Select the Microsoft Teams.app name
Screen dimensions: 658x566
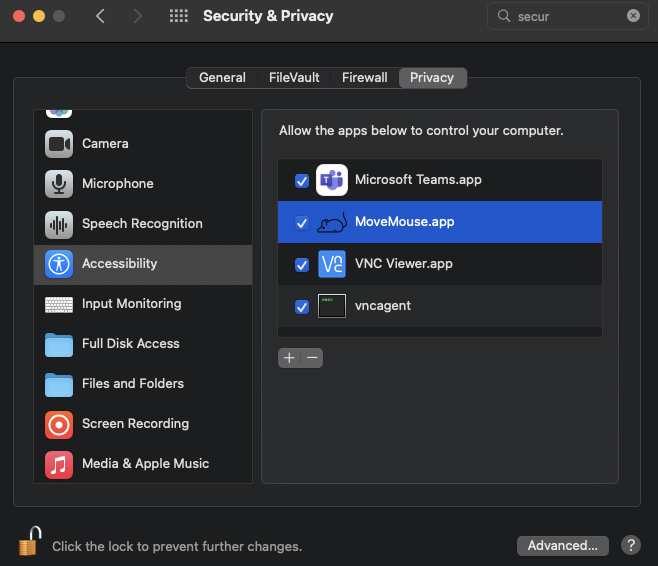pos(418,180)
